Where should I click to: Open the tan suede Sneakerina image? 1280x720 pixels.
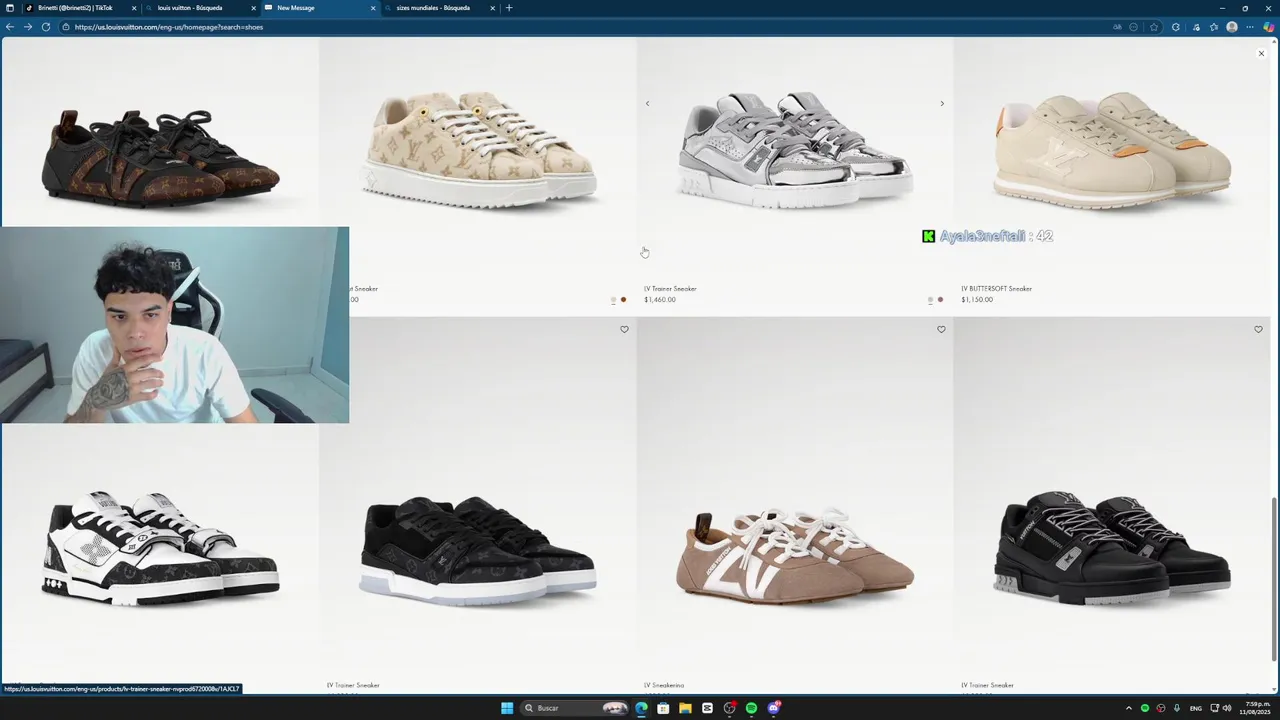[794, 555]
